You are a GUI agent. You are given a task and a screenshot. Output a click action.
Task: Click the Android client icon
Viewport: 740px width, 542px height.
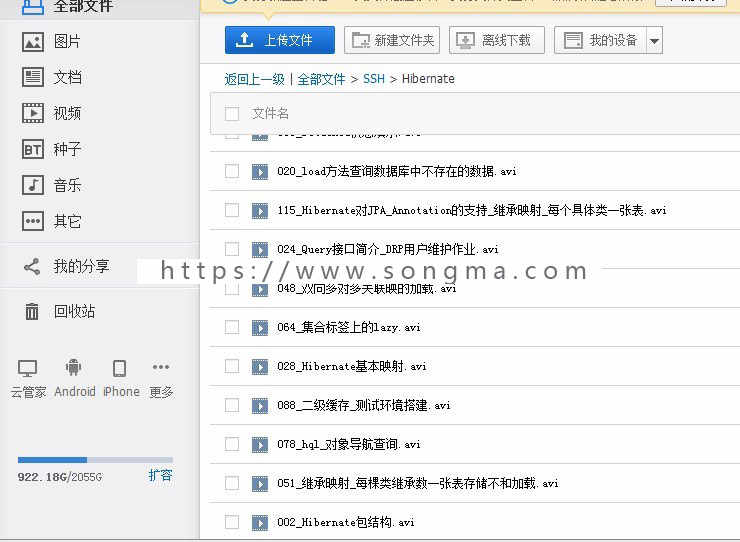(74, 367)
